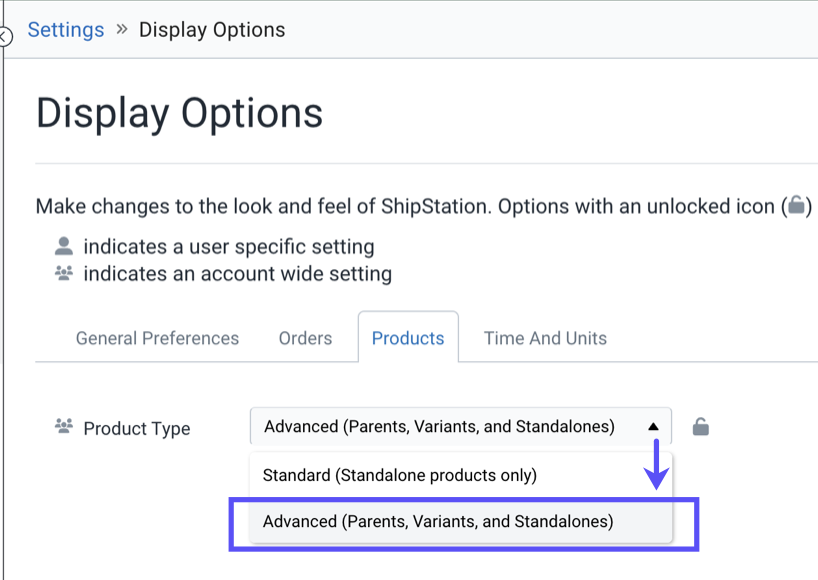Open the Orders tab

click(305, 338)
